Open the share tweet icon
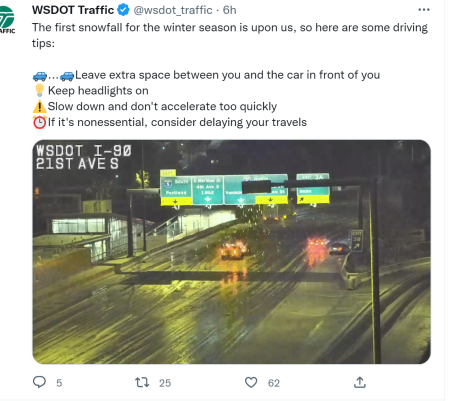The height and width of the screenshot is (401, 456). pos(360,382)
